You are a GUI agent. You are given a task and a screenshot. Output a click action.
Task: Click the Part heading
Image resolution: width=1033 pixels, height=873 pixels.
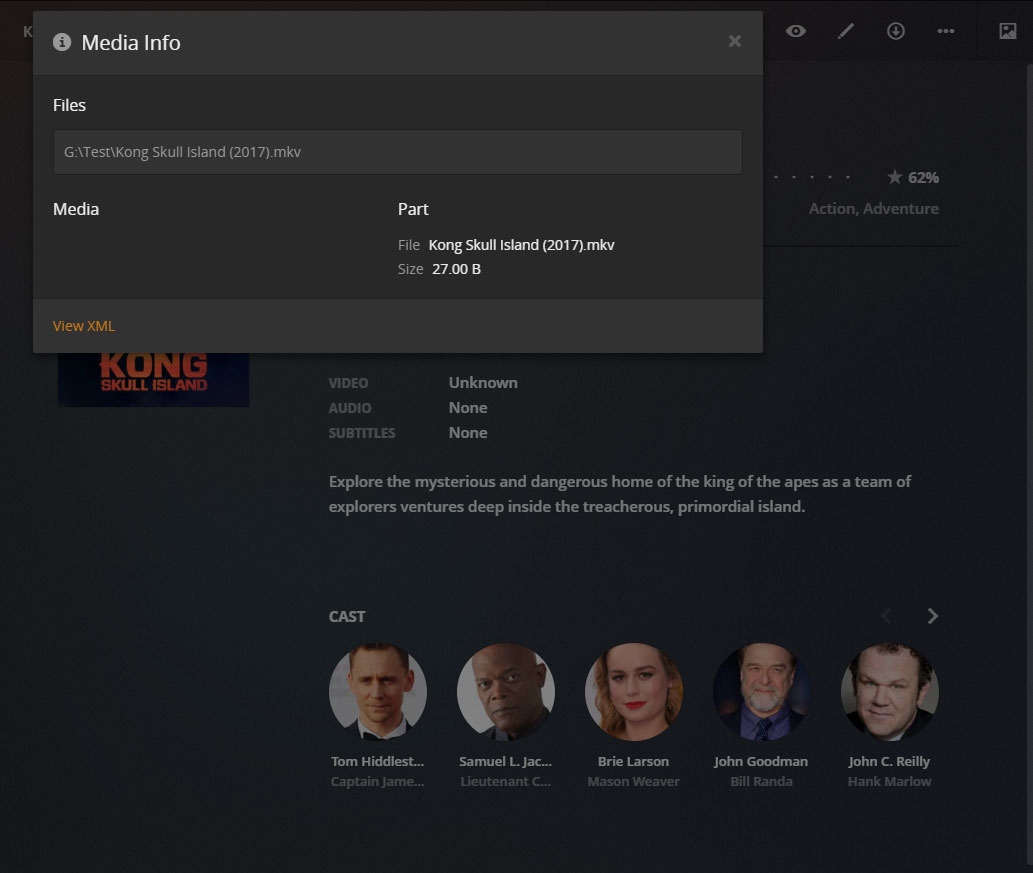tap(413, 210)
